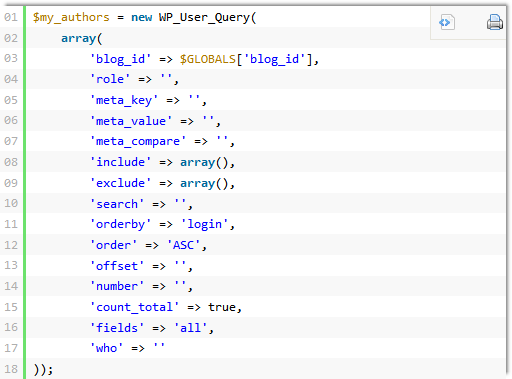Click the 'offset' key on line 13
Screen dimensions: 512x379
coord(117,266)
